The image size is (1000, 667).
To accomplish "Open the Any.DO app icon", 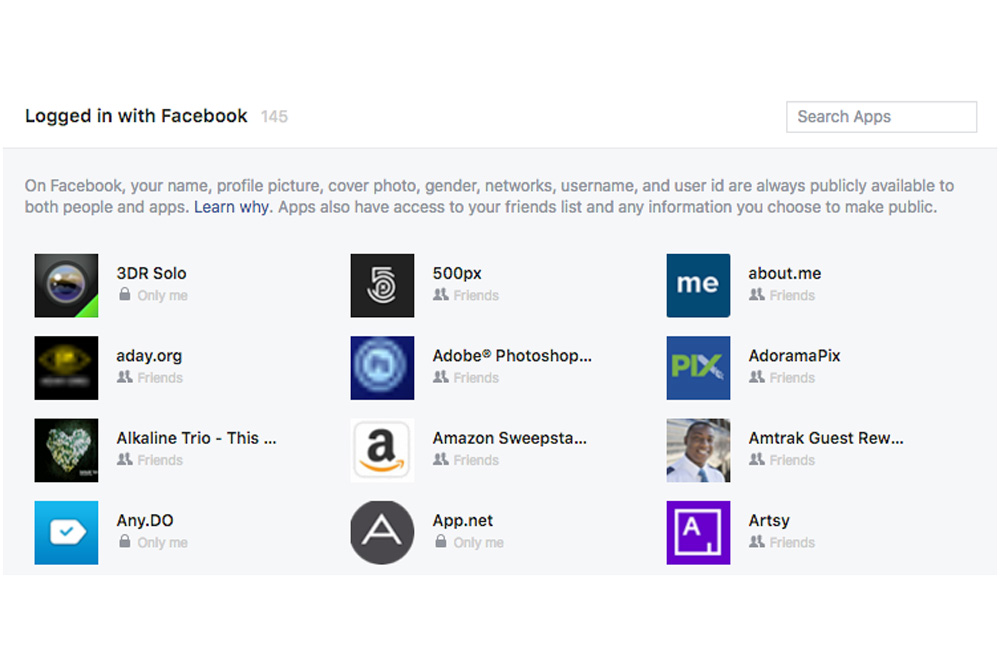I will pyautogui.click(x=66, y=532).
